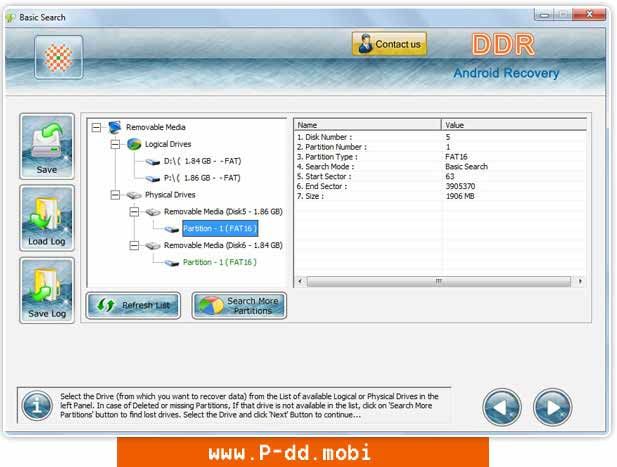This screenshot has height=467, width=617.
Task: Click the Contact us button
Action: 389,44
